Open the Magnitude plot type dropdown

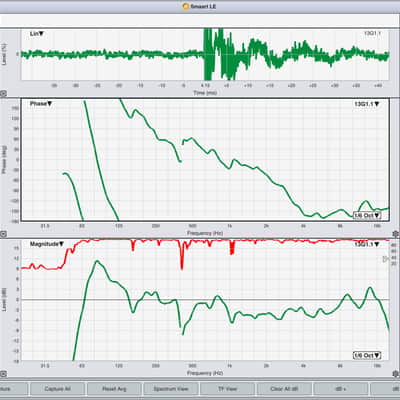click(47, 244)
